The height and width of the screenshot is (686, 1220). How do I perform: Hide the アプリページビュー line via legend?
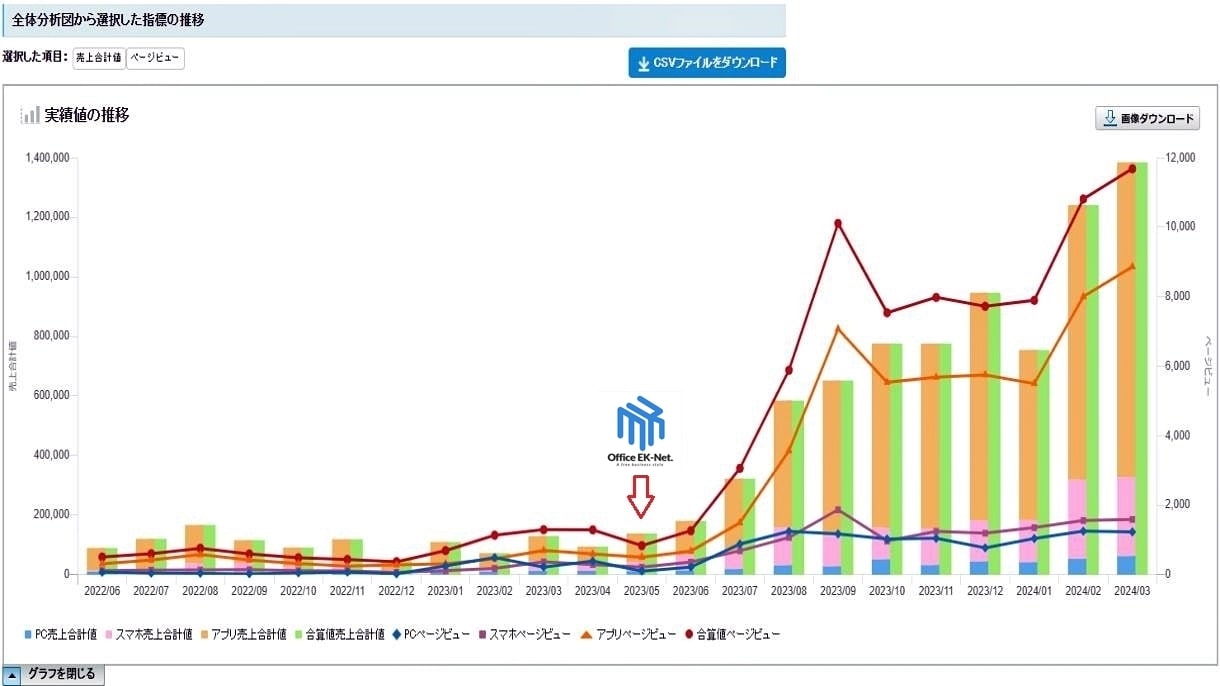(x=628, y=634)
